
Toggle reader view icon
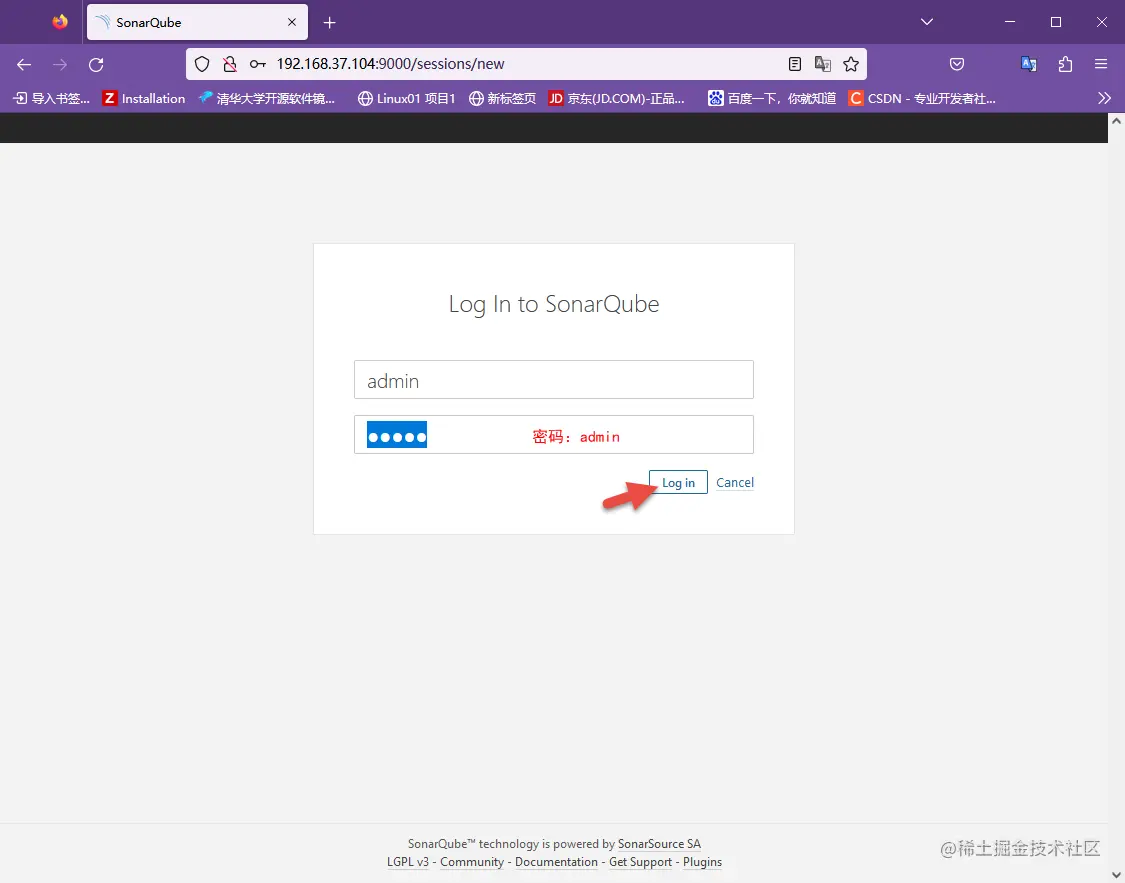pos(794,65)
